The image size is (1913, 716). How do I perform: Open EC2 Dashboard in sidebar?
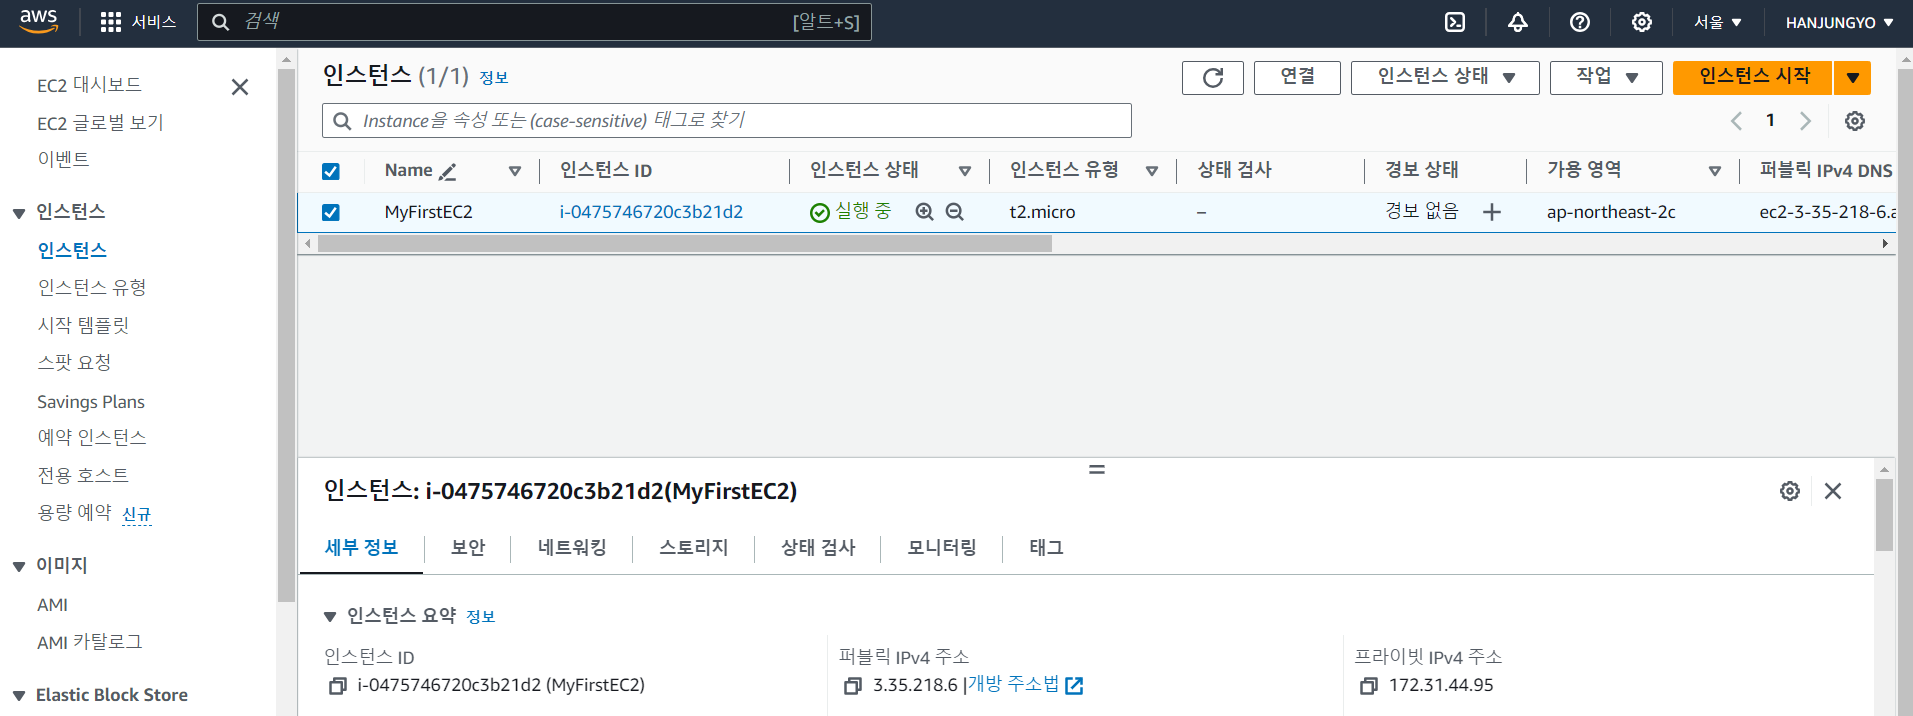89,85
